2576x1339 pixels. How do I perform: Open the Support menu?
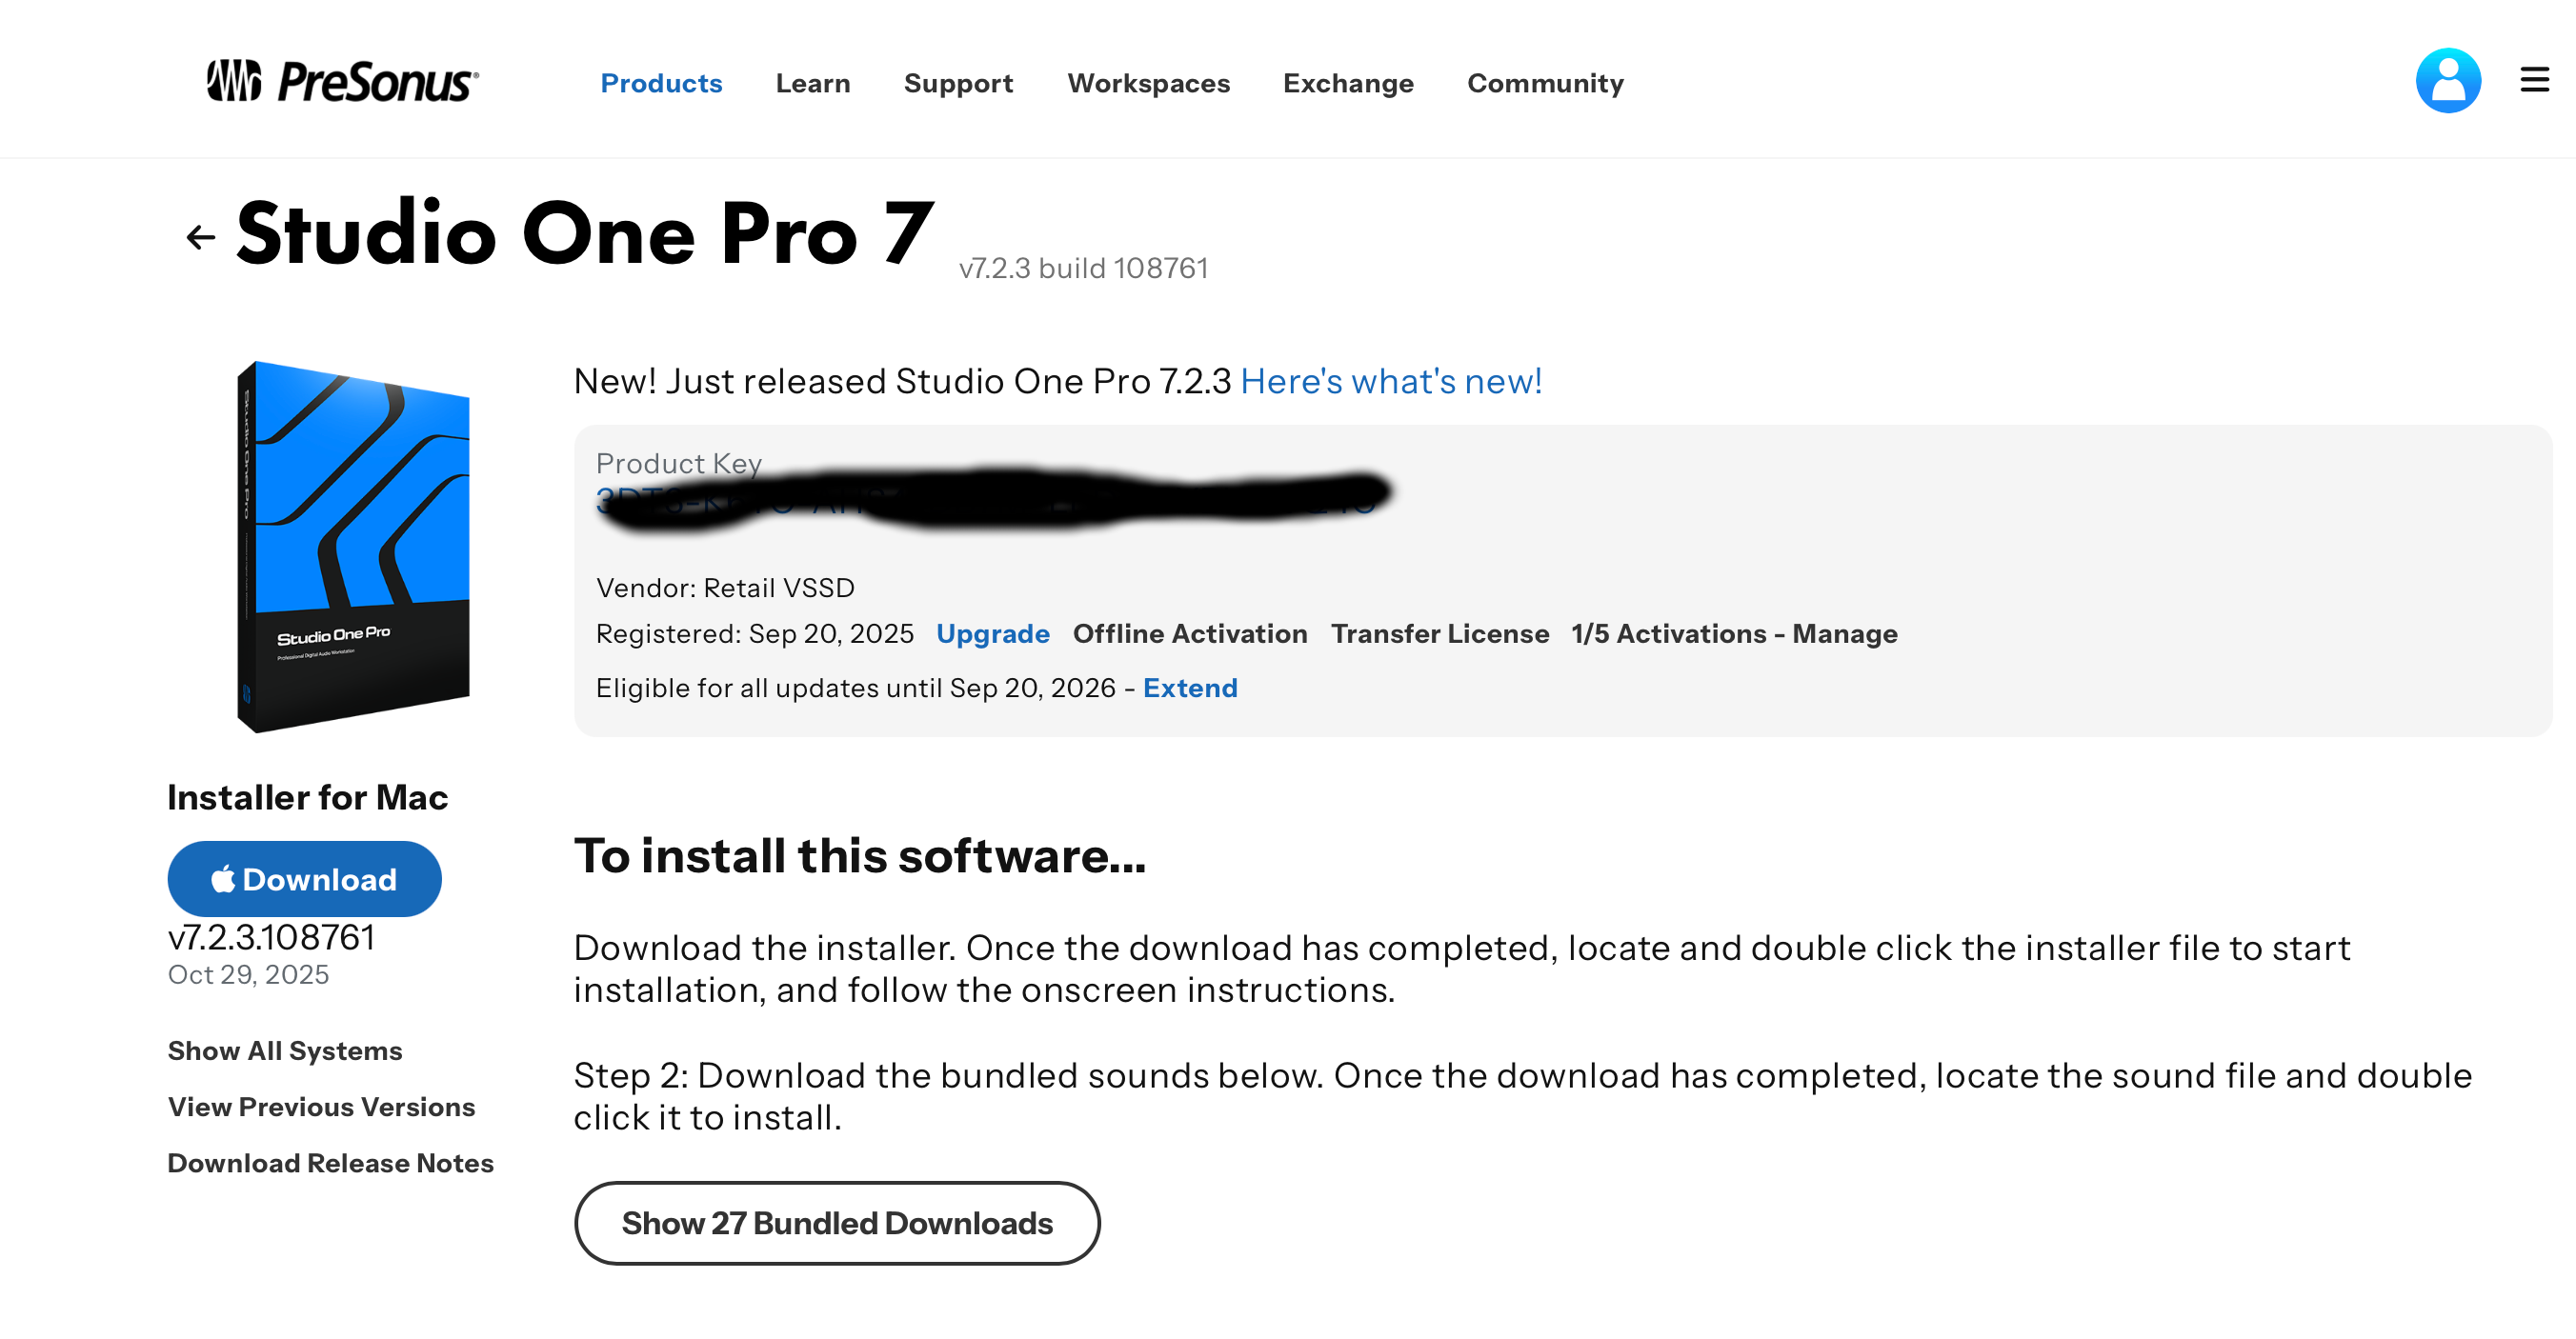pos(958,84)
